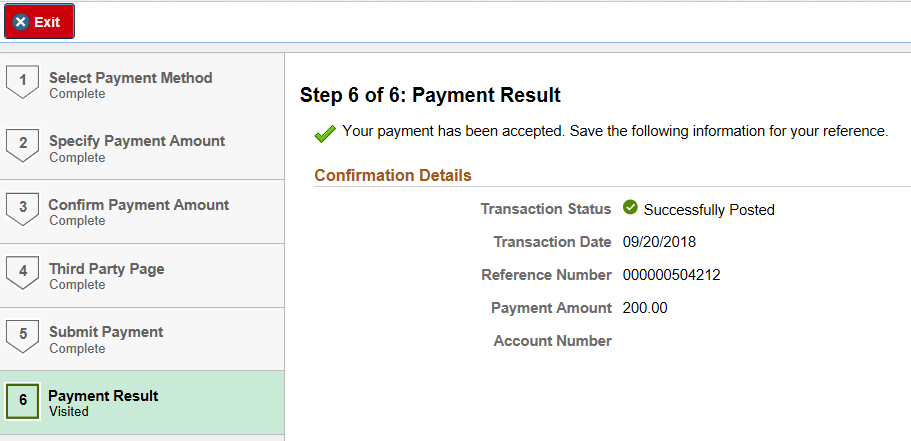Image resolution: width=911 pixels, height=441 pixels.
Task: Click the Confirmation Details section header
Action: [x=393, y=175]
